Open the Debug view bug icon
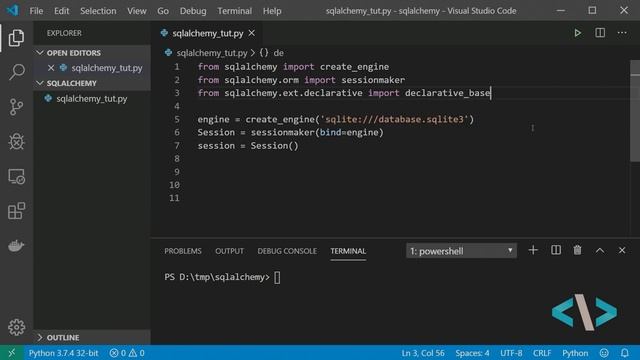640x360 pixels. pos(16,142)
